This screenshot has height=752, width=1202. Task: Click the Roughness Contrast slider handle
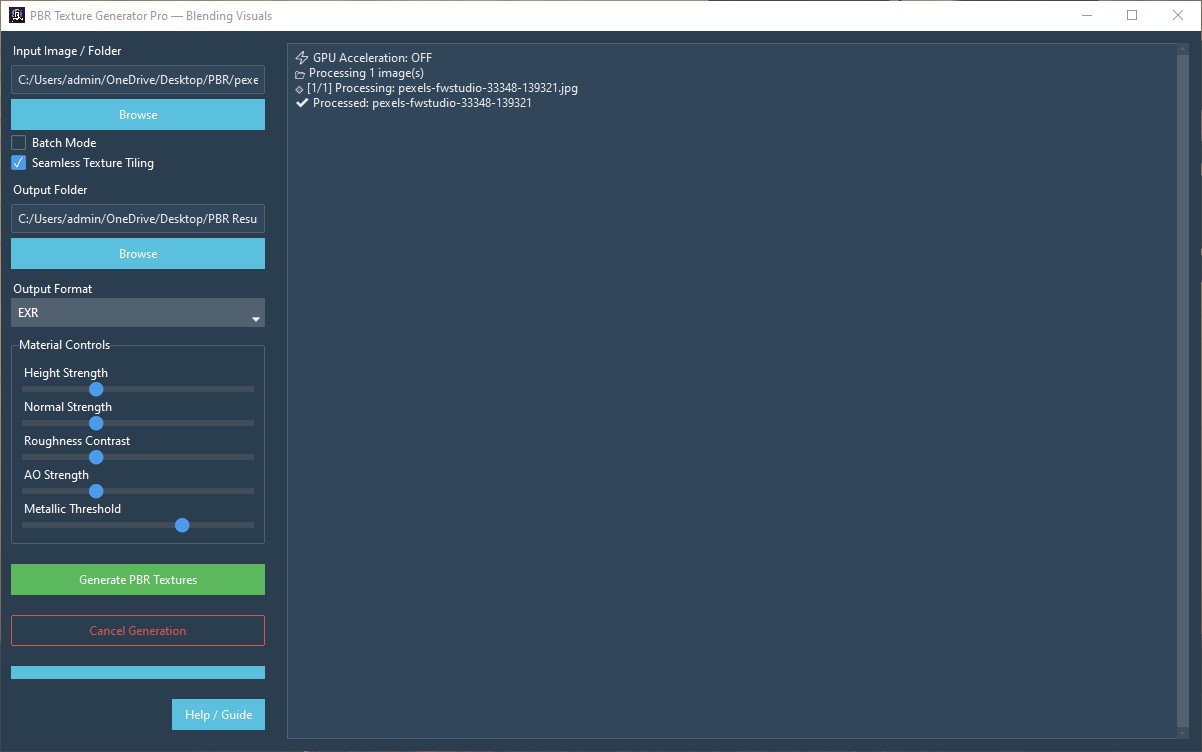(96, 457)
